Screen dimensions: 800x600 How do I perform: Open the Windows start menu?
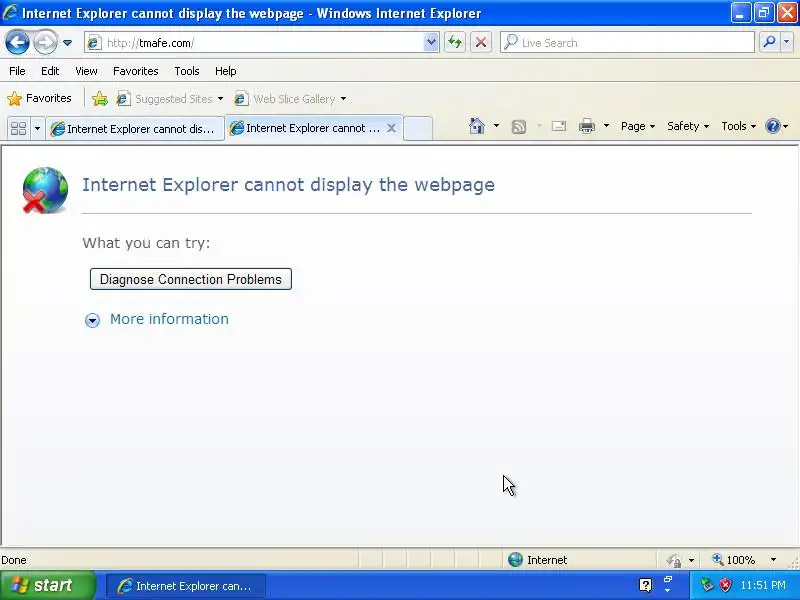tap(48, 585)
